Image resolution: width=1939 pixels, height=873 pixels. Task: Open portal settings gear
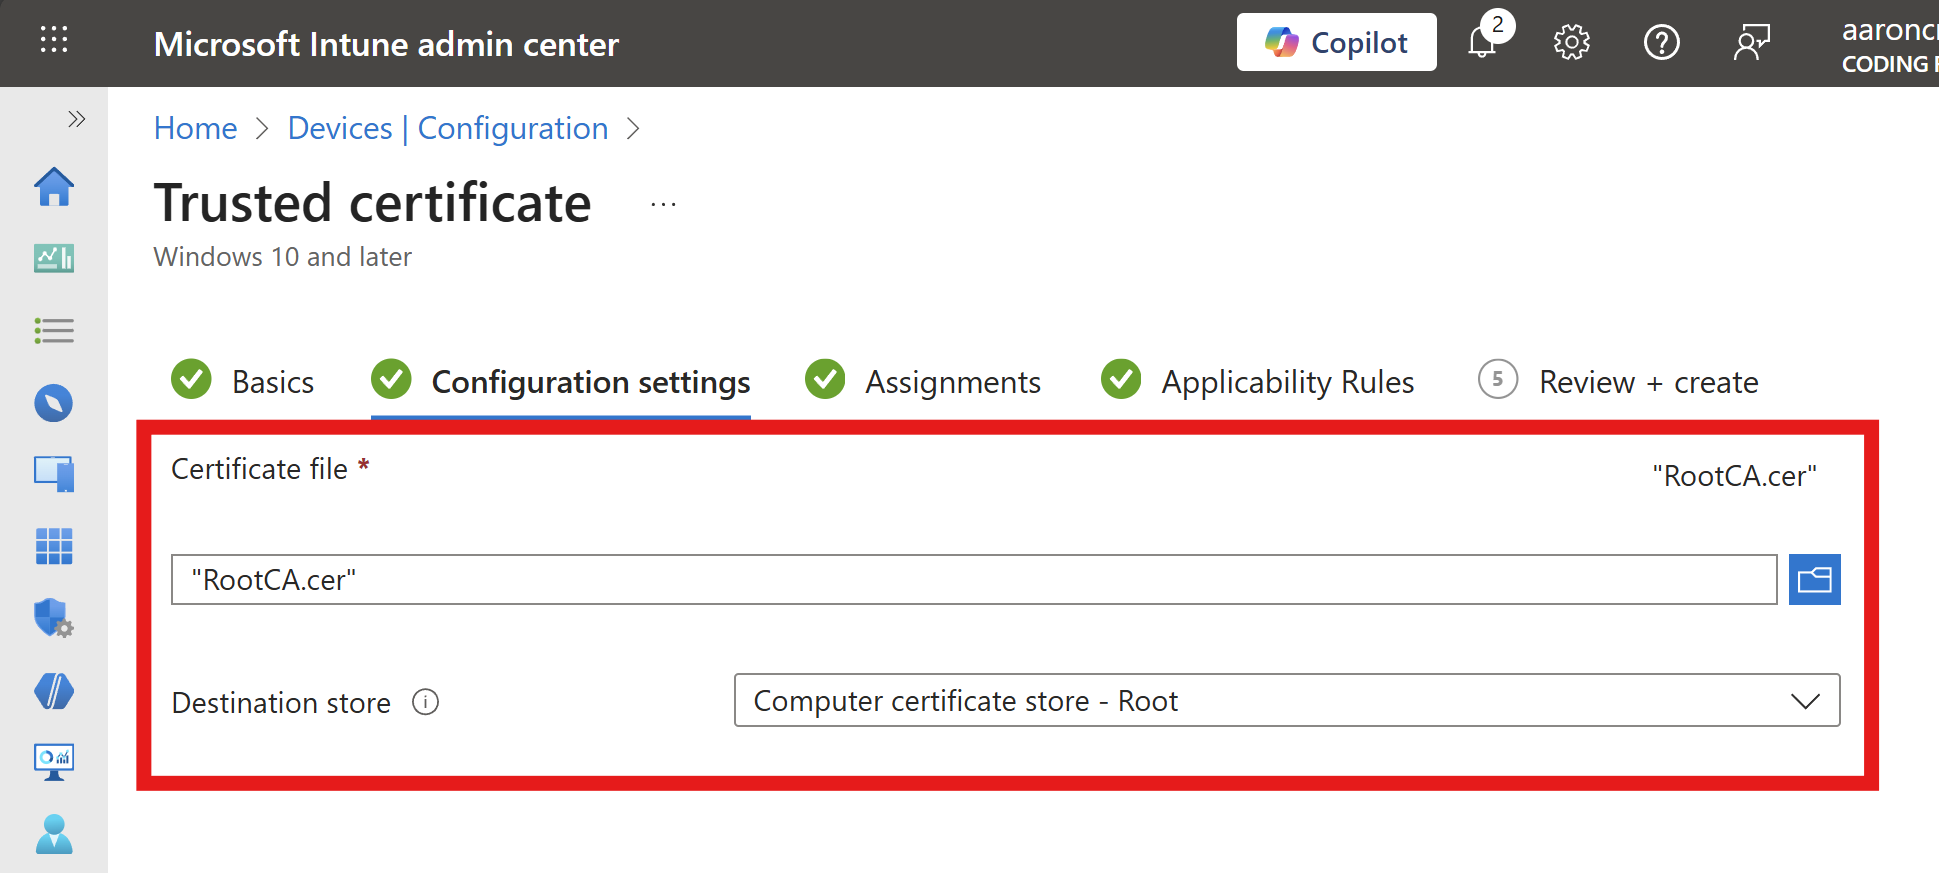1572,42
